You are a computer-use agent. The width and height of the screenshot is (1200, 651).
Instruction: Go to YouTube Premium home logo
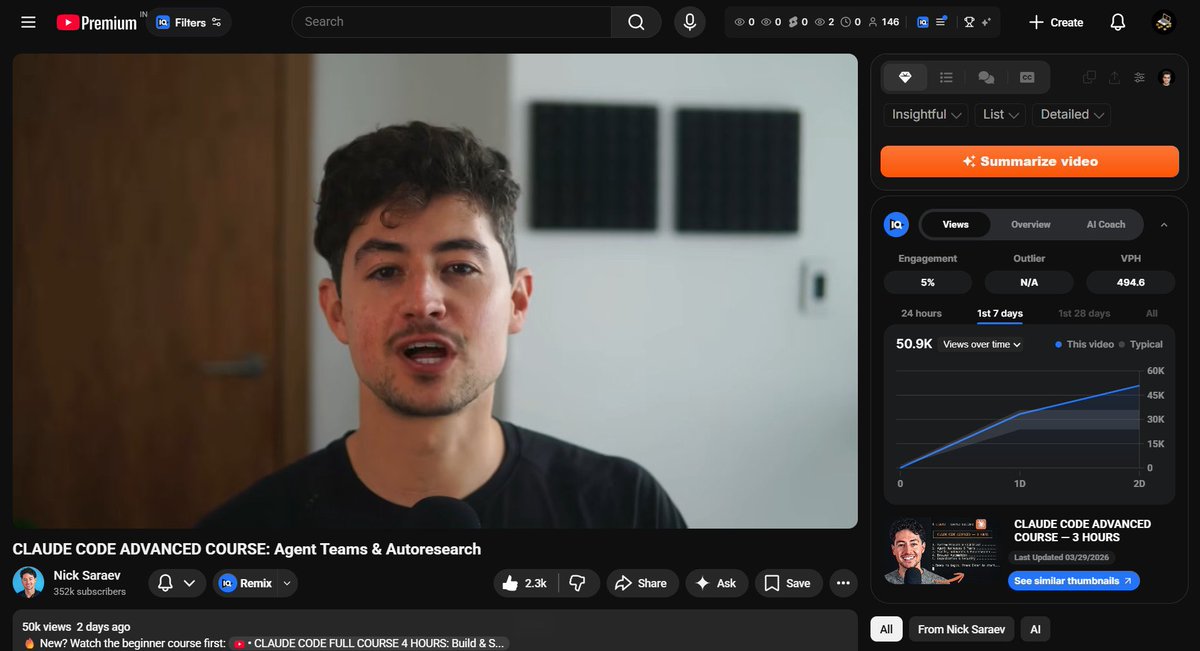[x=97, y=22]
